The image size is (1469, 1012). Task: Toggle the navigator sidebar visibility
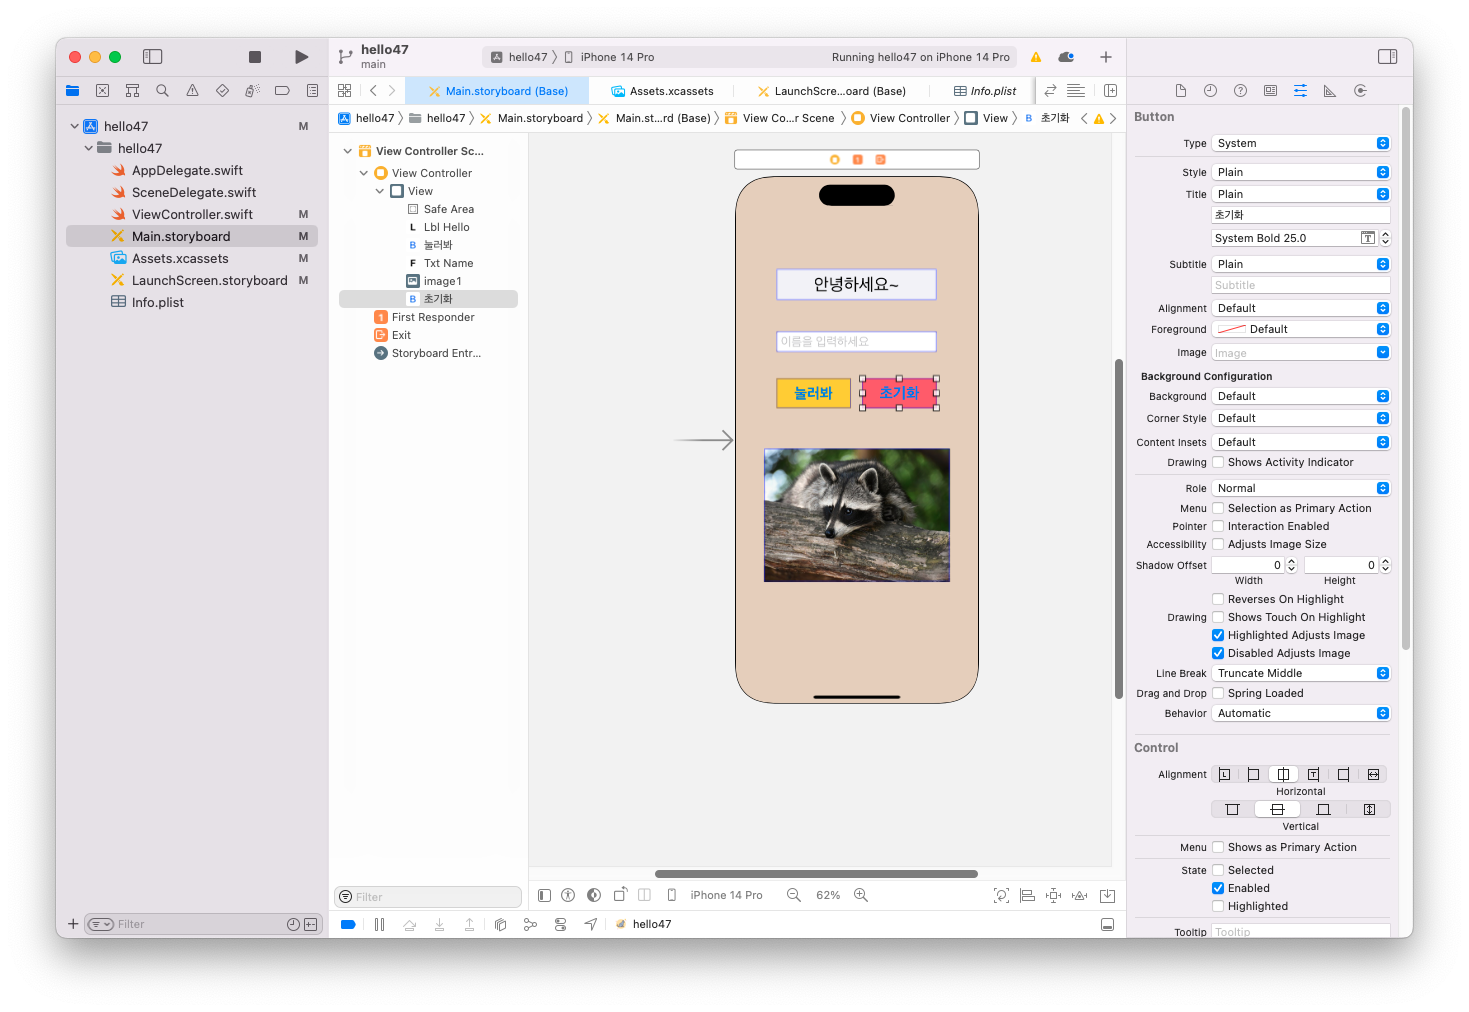(152, 57)
